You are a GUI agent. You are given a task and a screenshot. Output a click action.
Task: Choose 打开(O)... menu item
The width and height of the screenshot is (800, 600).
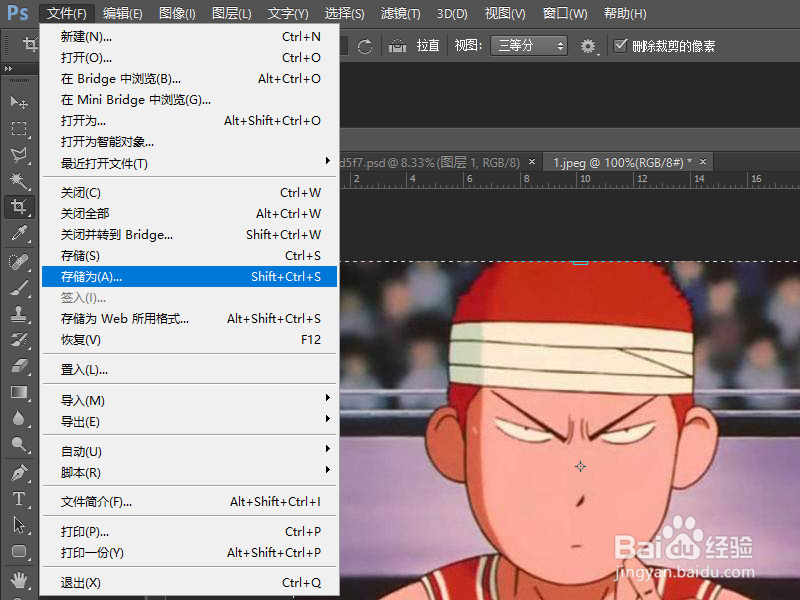point(189,58)
